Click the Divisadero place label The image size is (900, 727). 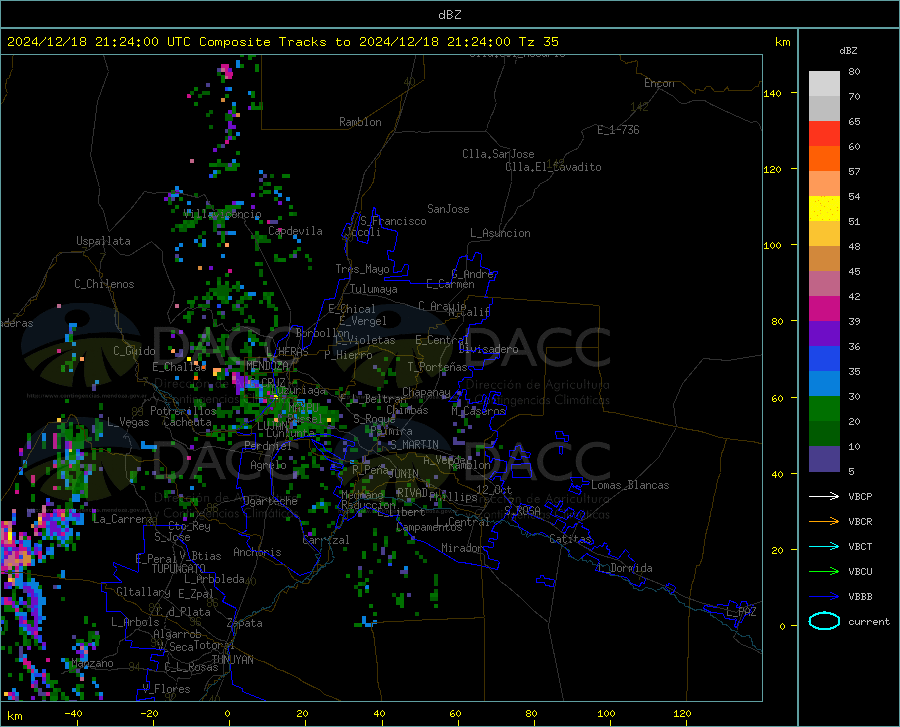pos(488,349)
